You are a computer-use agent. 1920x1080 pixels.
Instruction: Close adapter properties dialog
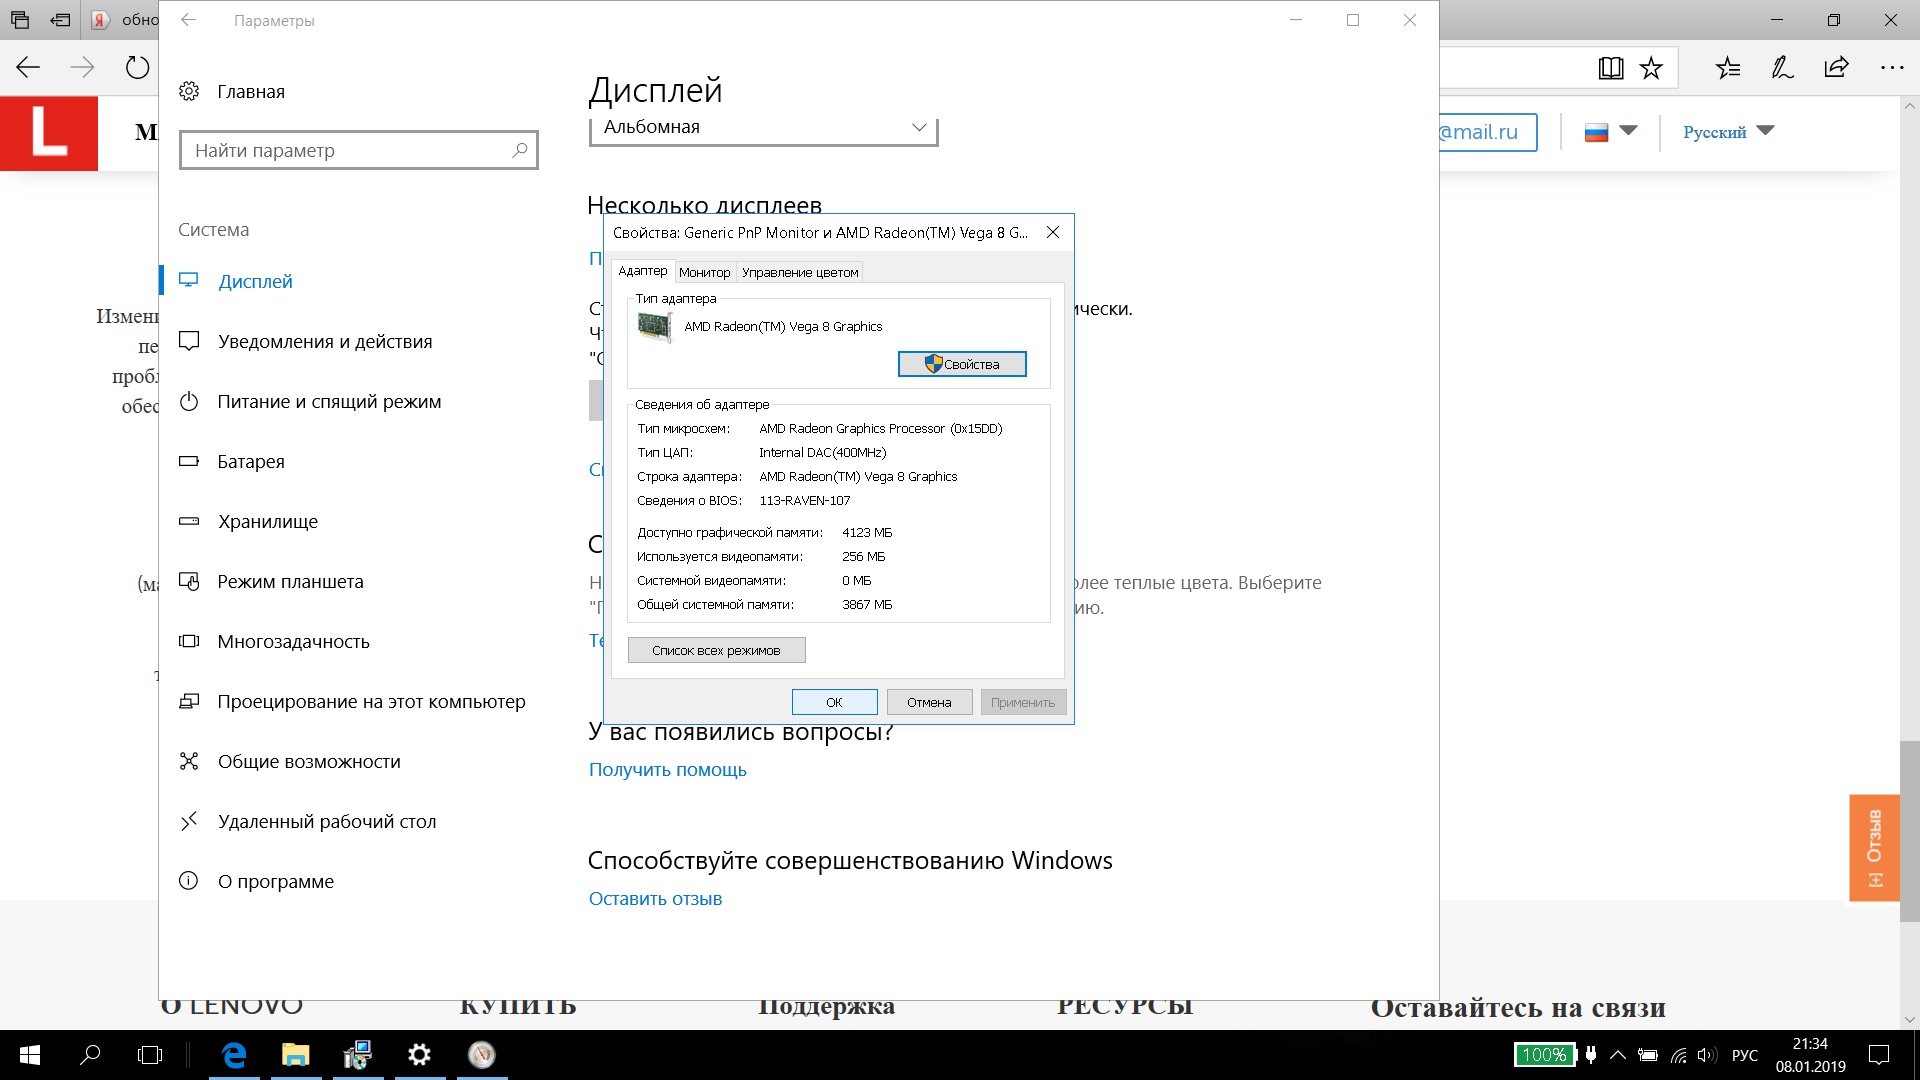coord(1052,232)
